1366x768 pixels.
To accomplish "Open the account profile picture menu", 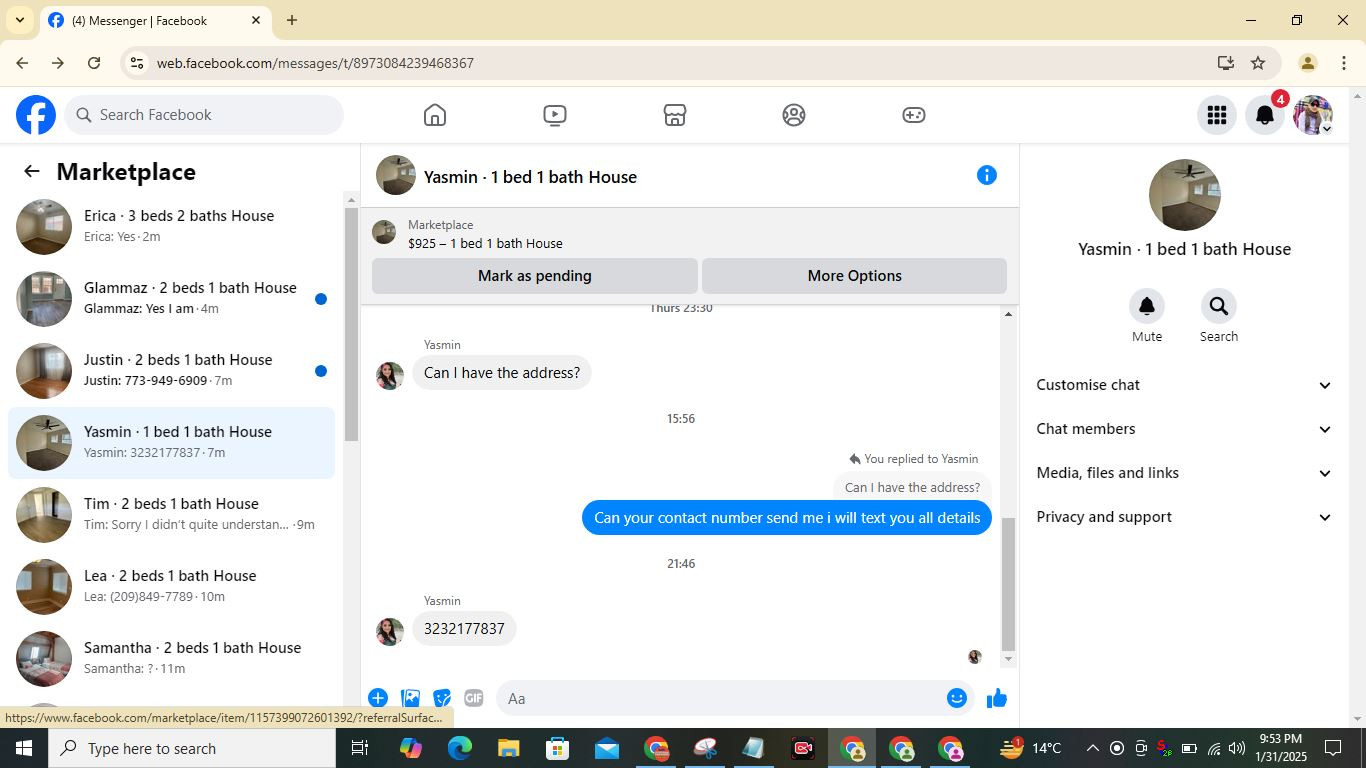I will [1313, 115].
